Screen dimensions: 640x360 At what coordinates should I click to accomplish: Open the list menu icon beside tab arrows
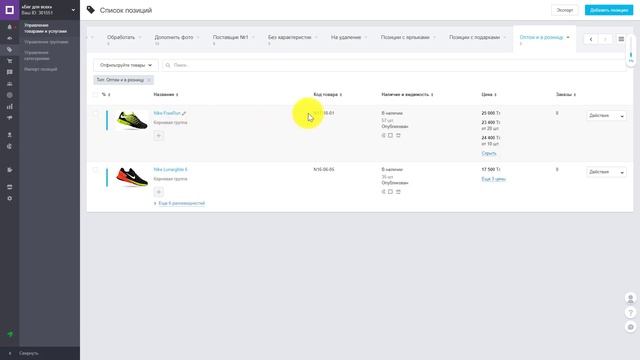click(x=621, y=39)
